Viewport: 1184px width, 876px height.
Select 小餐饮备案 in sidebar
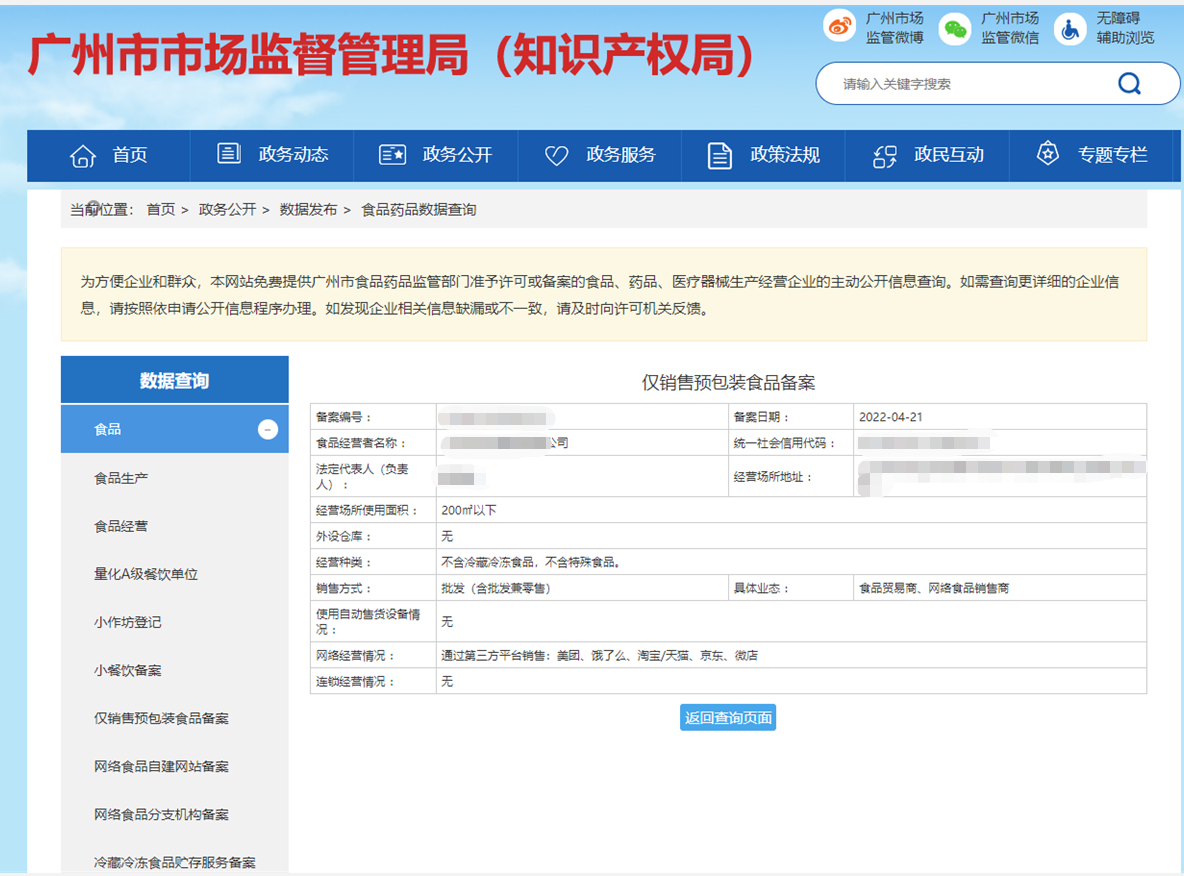point(128,671)
